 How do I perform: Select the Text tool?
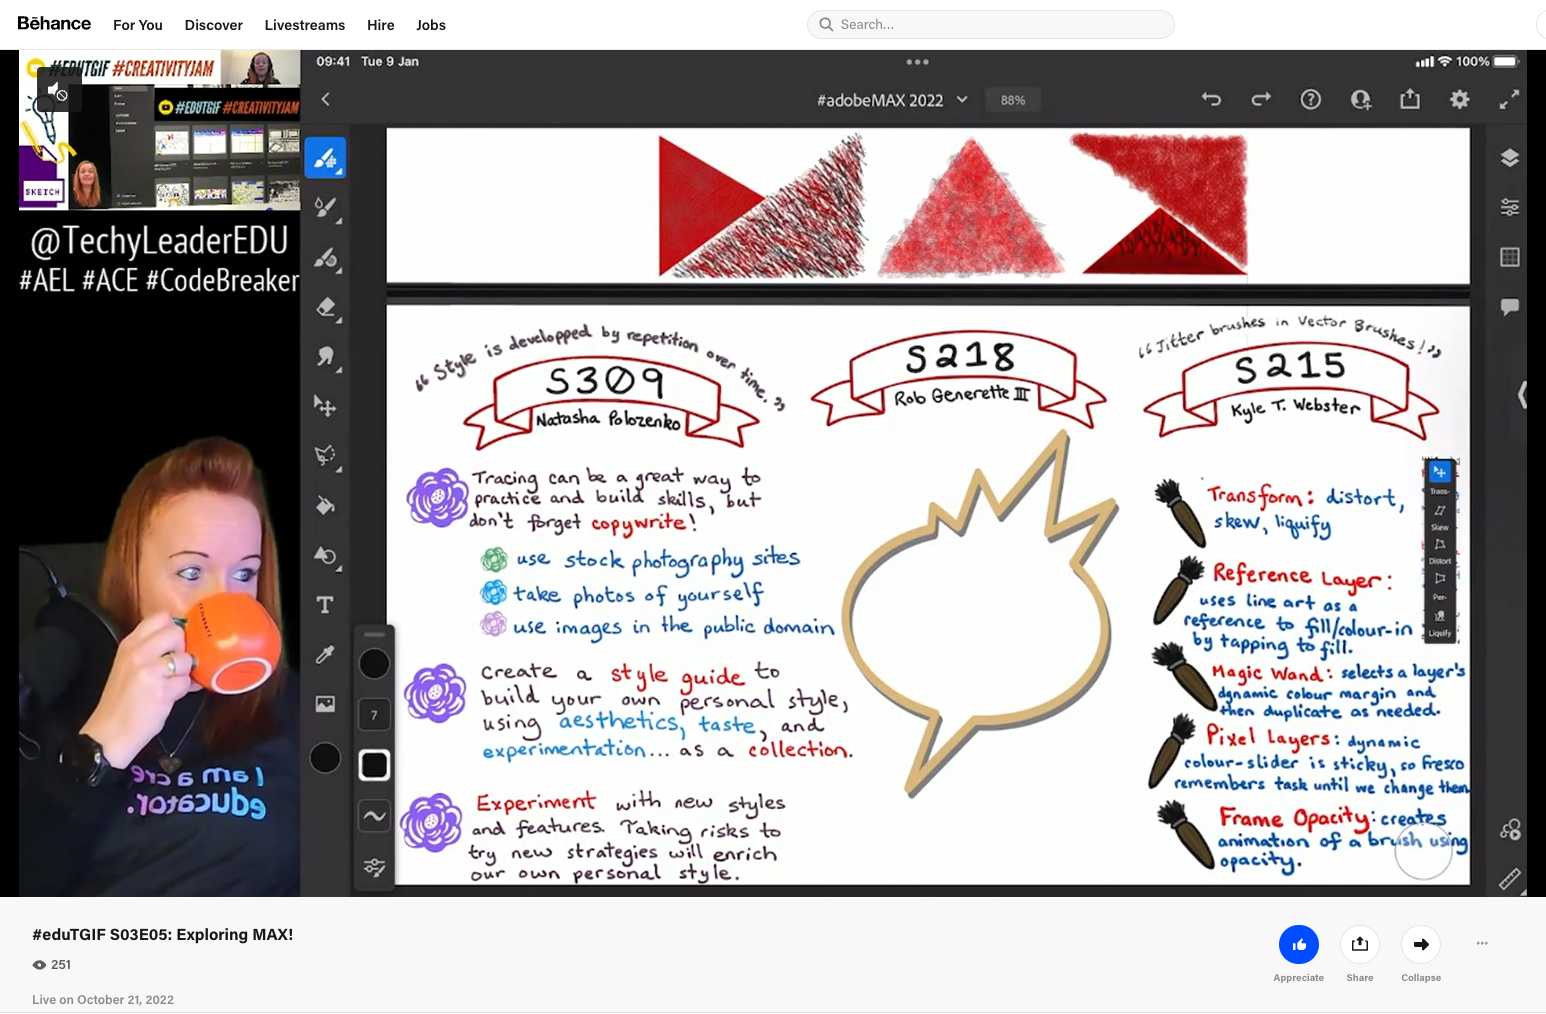[x=325, y=605]
